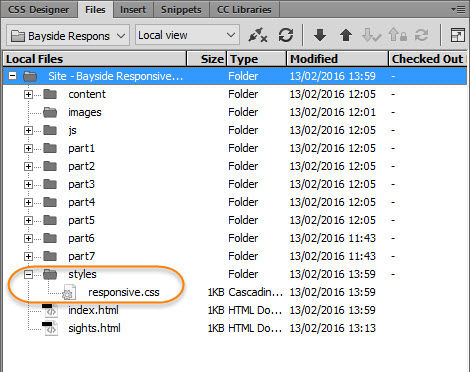Click the Check Out files icon
The width and height of the screenshot is (470, 372).
pos(371,35)
